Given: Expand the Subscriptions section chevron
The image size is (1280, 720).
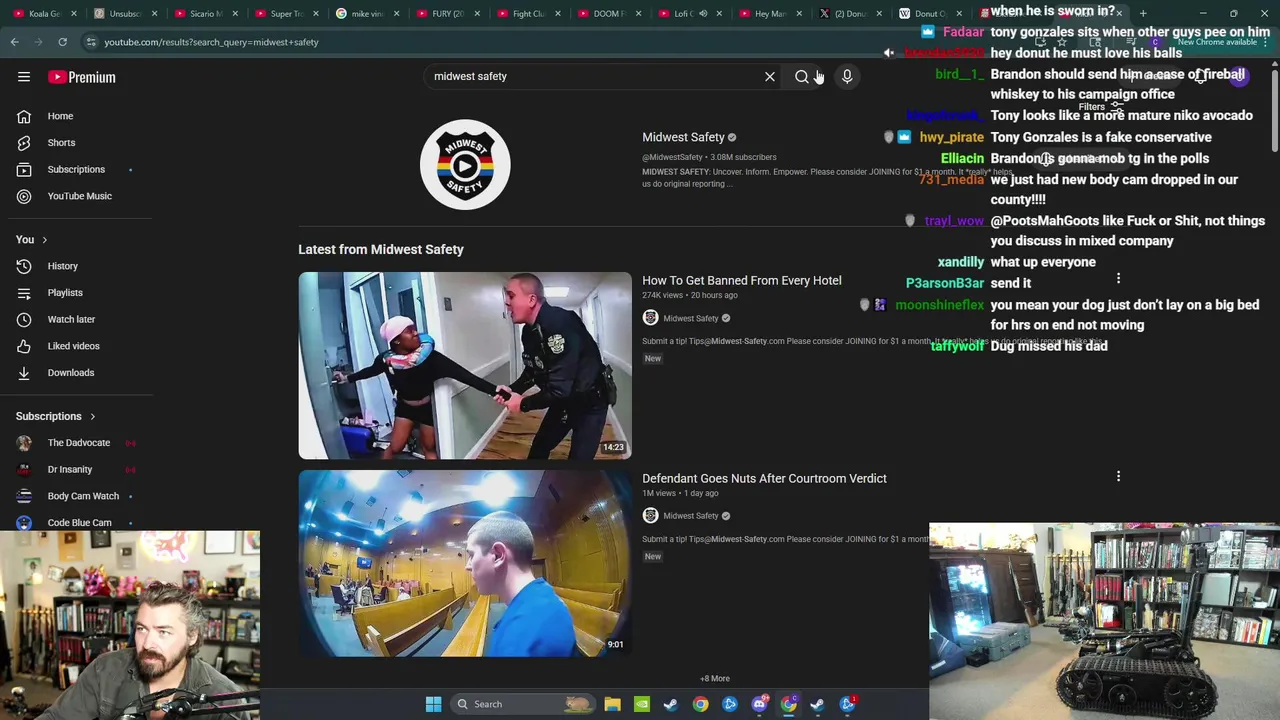Looking at the screenshot, I should (x=92, y=416).
